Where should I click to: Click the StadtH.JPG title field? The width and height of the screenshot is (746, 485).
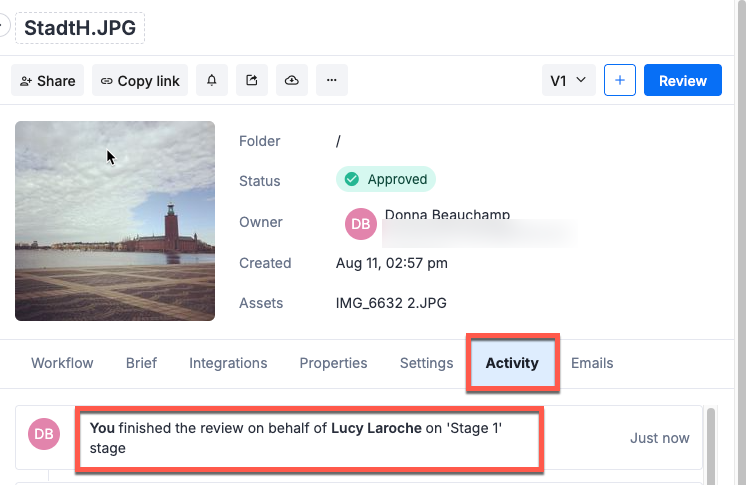click(x=80, y=28)
